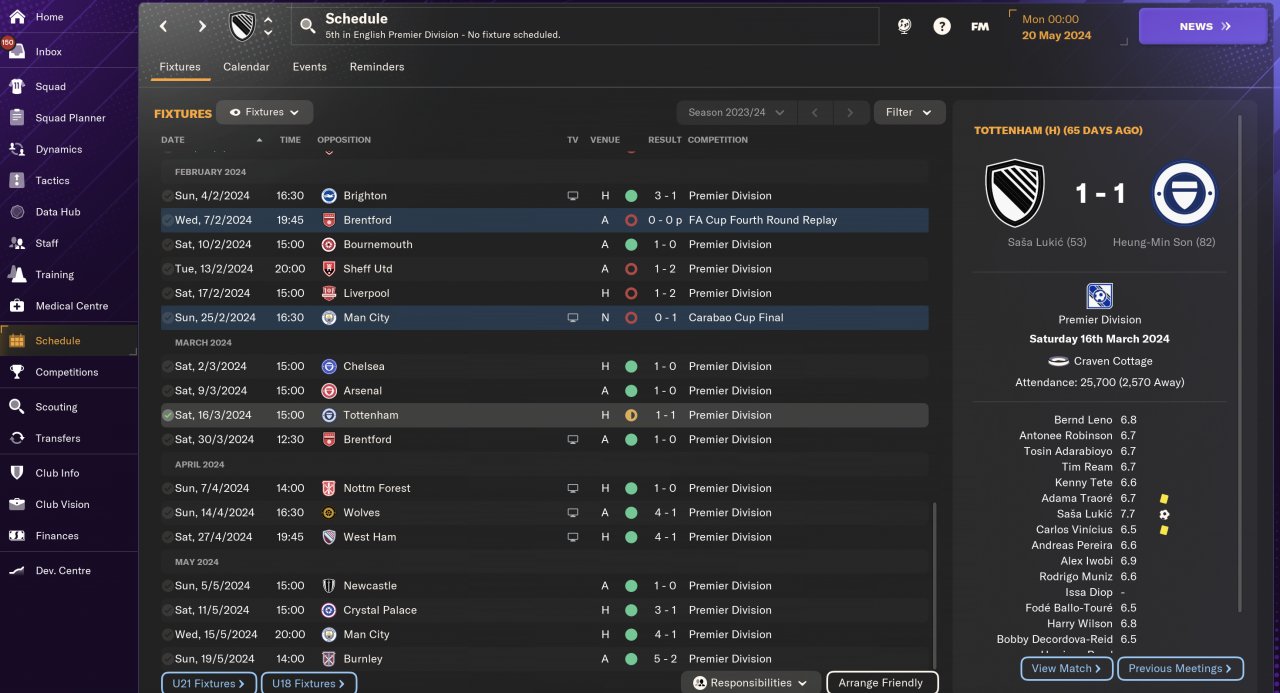
Task: Open the Finances icon
Action: (17, 536)
